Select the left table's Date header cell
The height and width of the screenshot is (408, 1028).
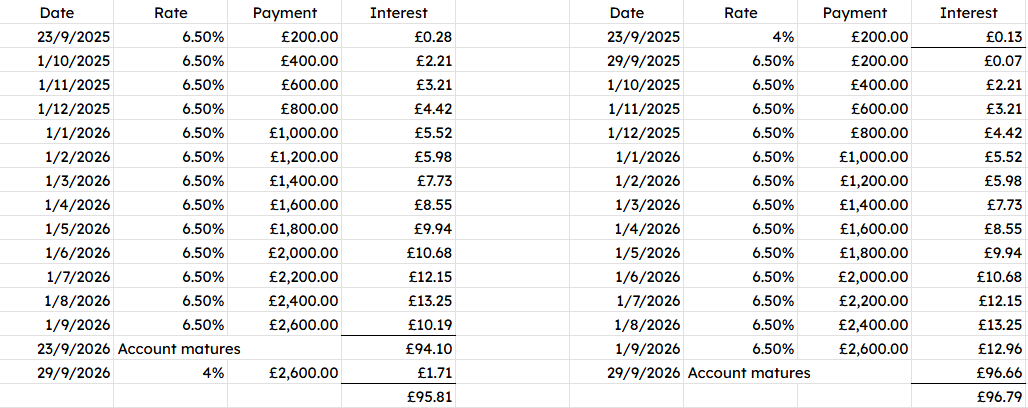coord(57,12)
